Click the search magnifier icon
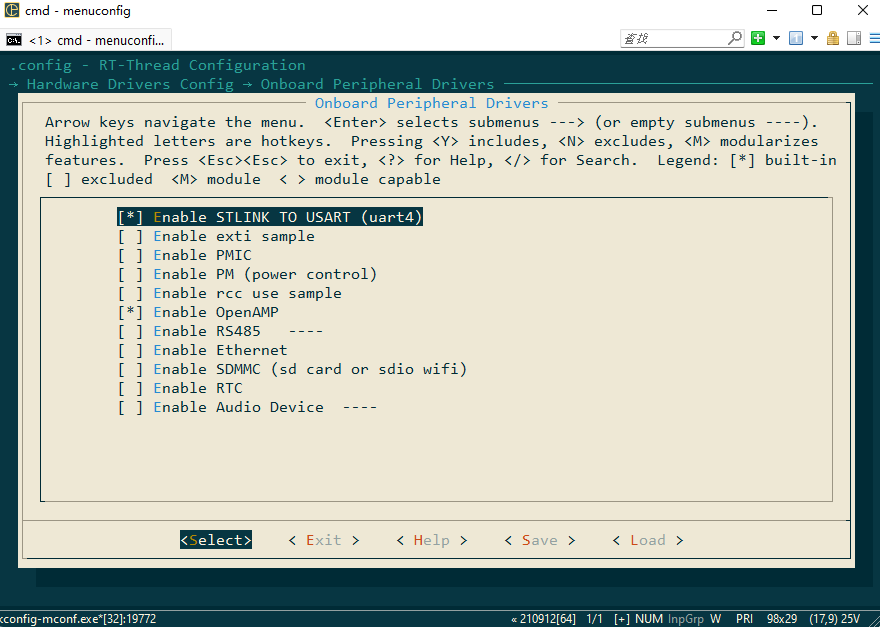The width and height of the screenshot is (880, 627). click(735, 39)
